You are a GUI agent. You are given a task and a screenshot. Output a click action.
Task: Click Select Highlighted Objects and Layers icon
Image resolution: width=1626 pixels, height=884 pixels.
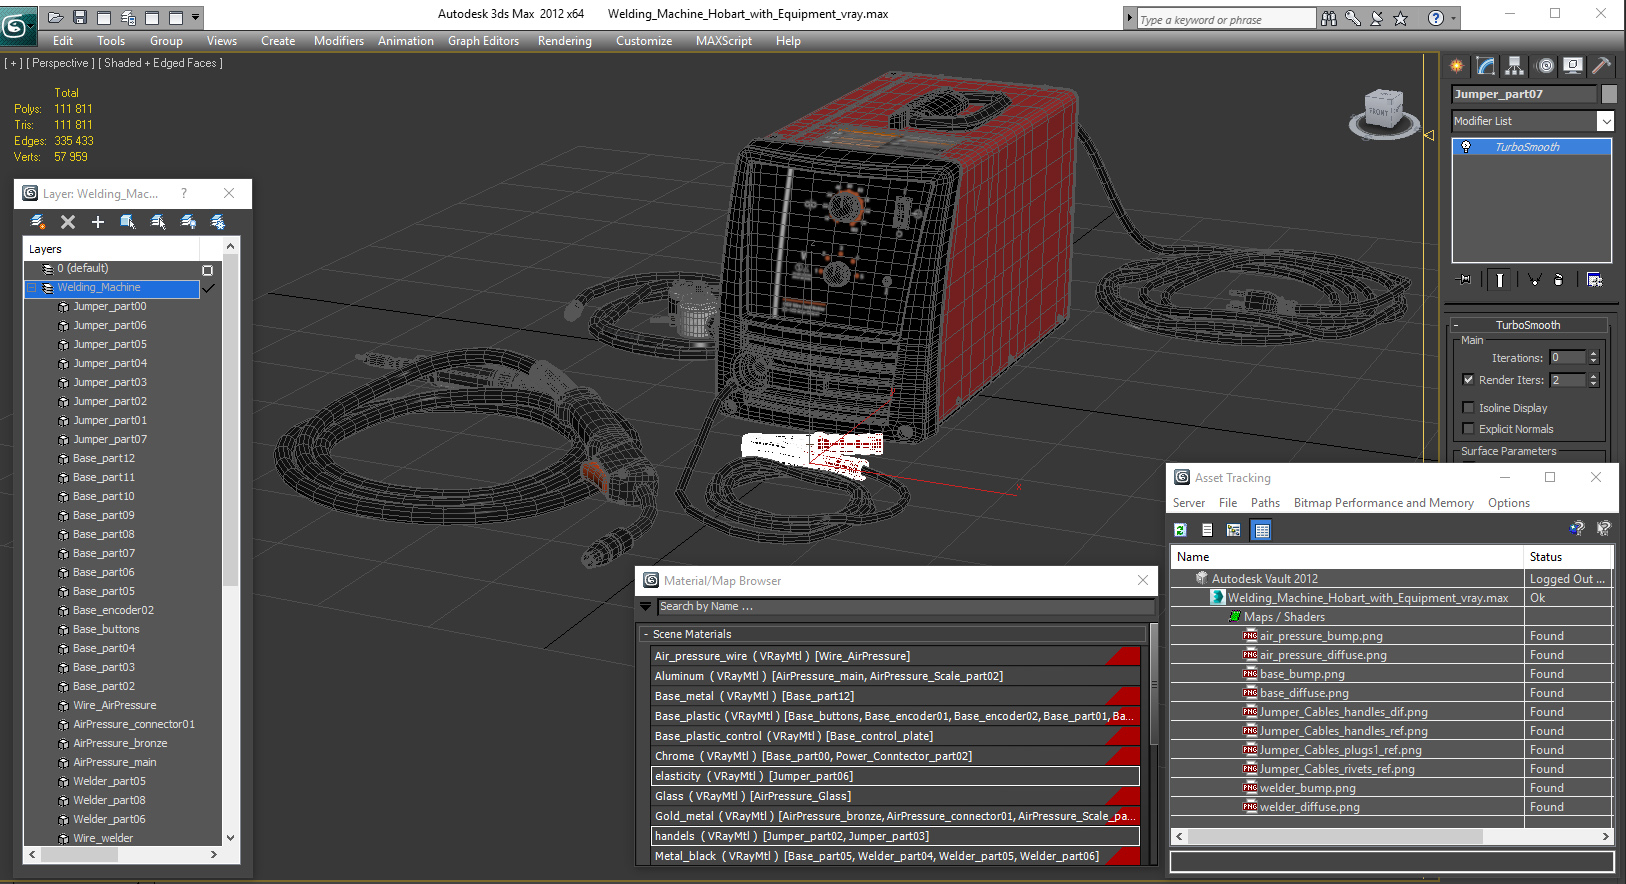click(128, 222)
